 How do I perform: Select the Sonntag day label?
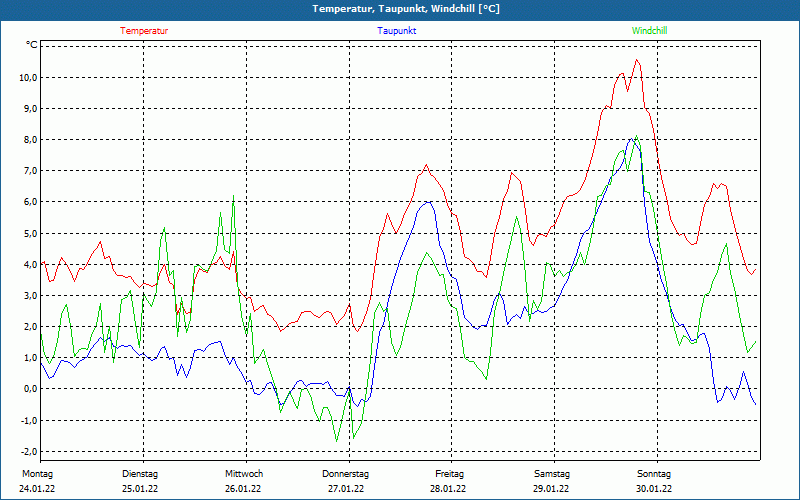654,474
